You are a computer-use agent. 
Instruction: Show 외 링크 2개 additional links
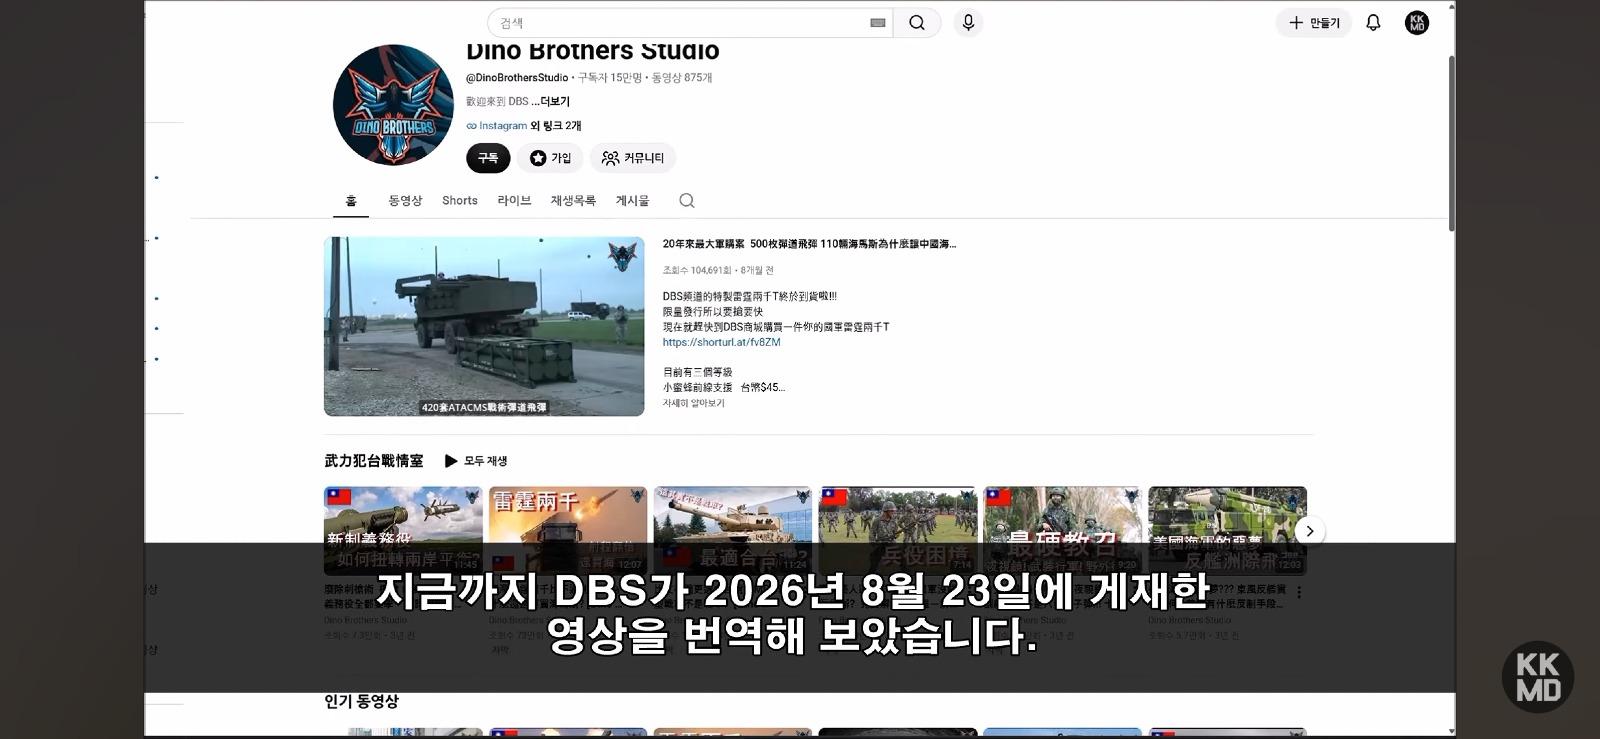pos(556,126)
